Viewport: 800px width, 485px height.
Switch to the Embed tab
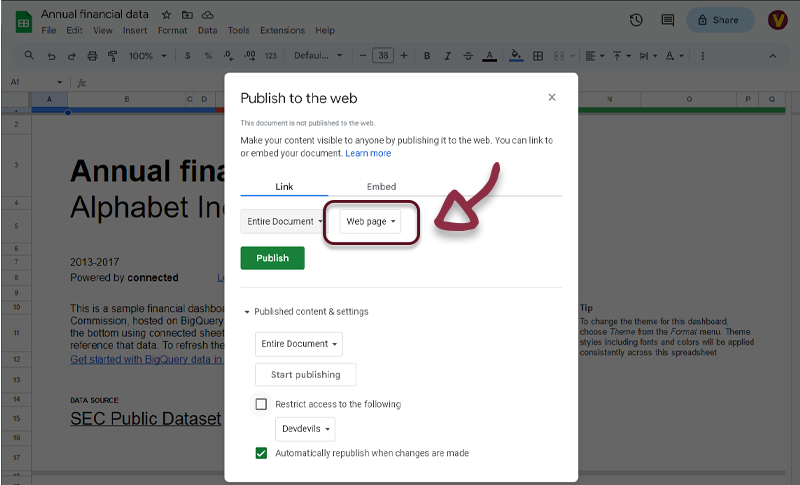click(381, 187)
